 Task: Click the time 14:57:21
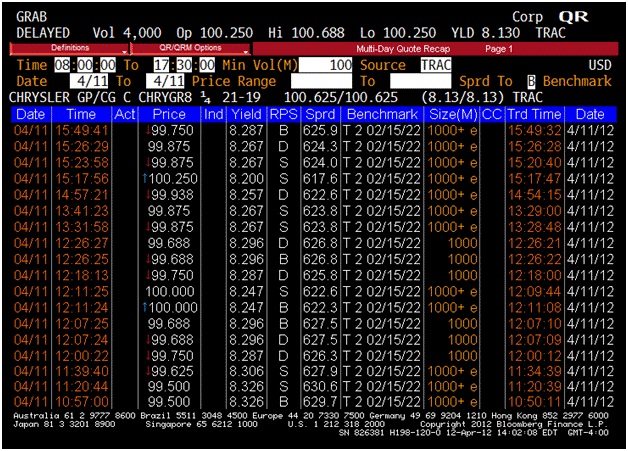(x=82, y=195)
